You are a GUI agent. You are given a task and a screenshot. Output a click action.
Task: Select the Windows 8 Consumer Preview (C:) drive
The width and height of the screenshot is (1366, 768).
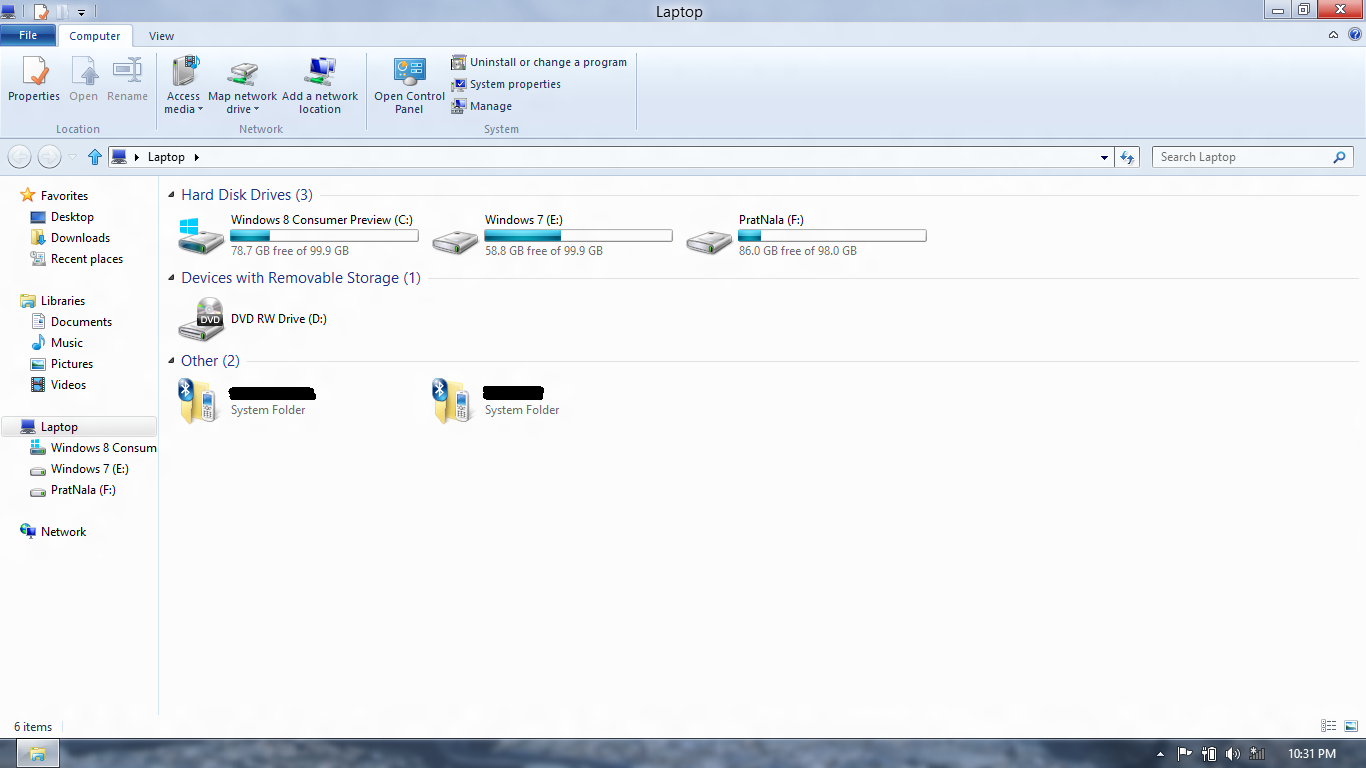298,235
